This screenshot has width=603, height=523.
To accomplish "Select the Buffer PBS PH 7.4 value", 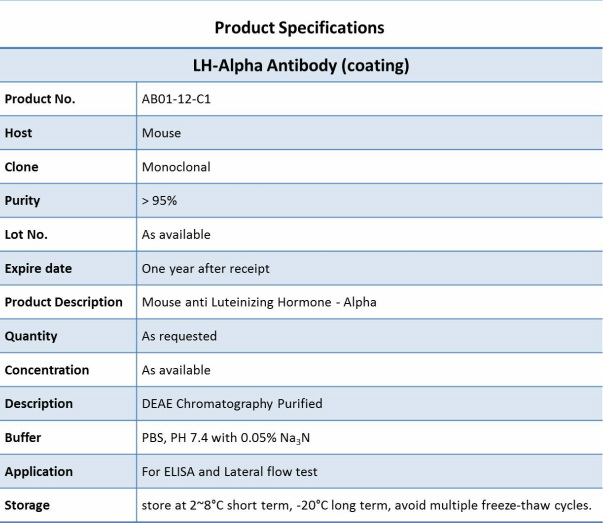I will point(226,438).
